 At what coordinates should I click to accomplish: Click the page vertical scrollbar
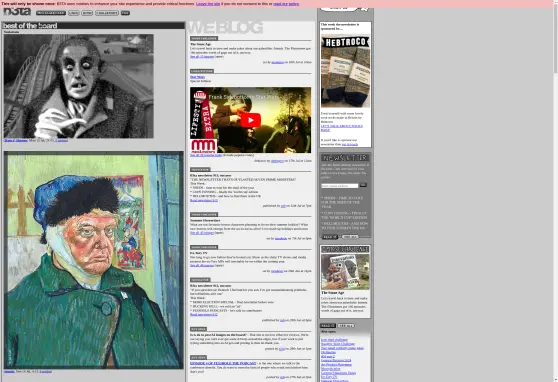tap(556, 191)
